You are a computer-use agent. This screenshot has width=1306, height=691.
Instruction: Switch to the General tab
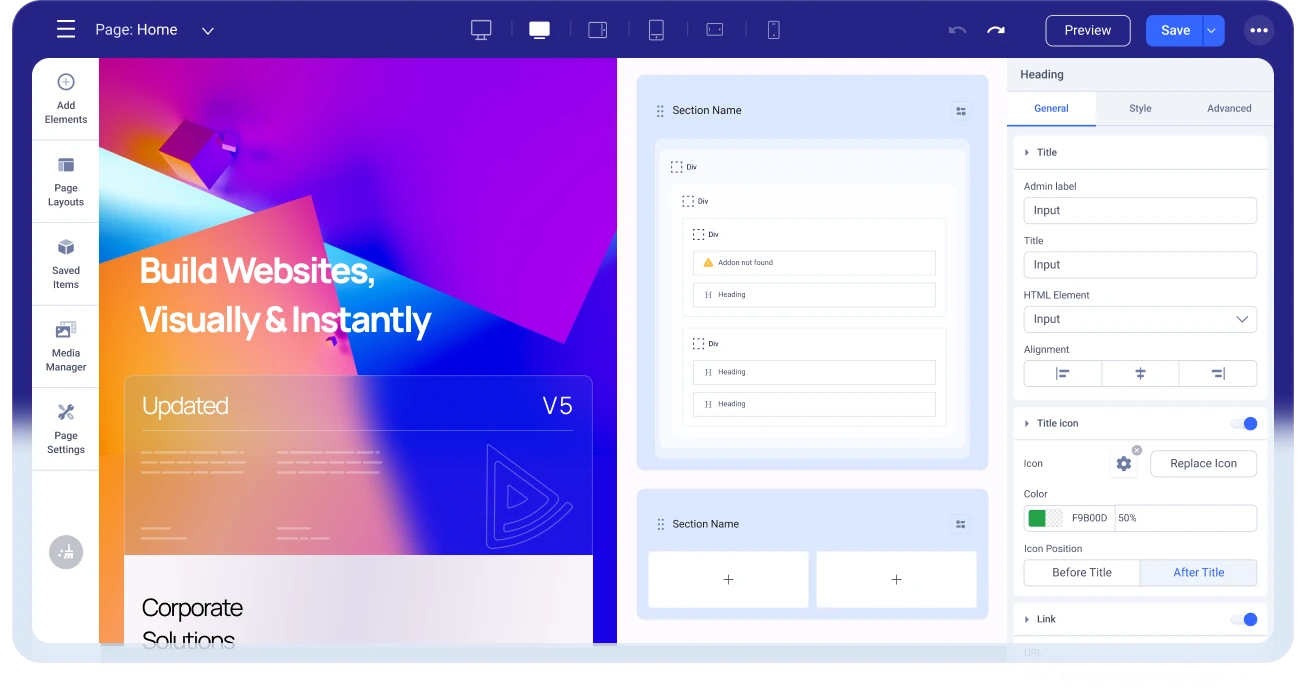tap(1051, 108)
